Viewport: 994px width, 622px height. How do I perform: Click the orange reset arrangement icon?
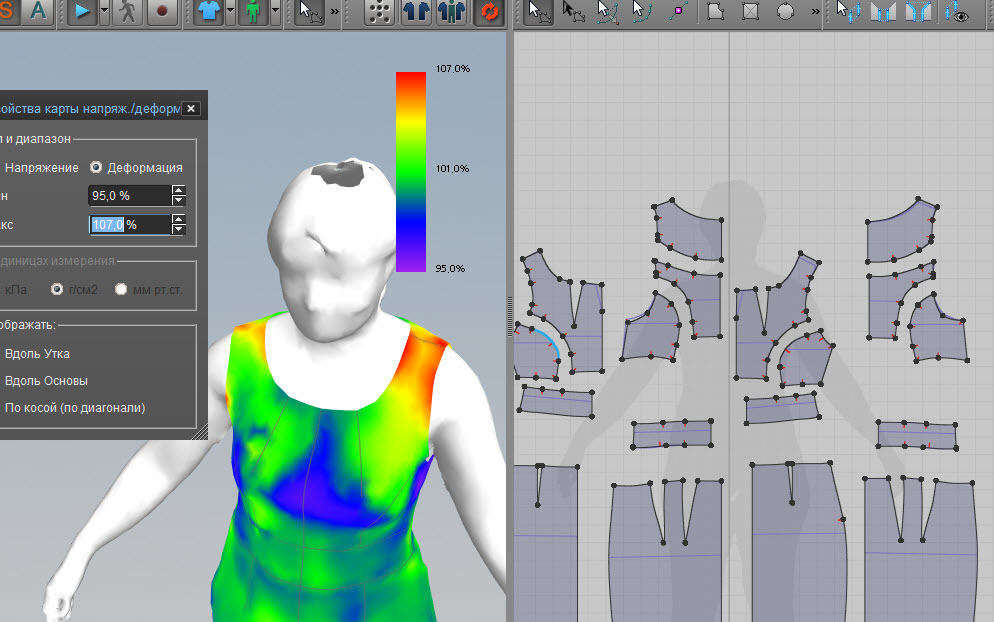coord(490,12)
